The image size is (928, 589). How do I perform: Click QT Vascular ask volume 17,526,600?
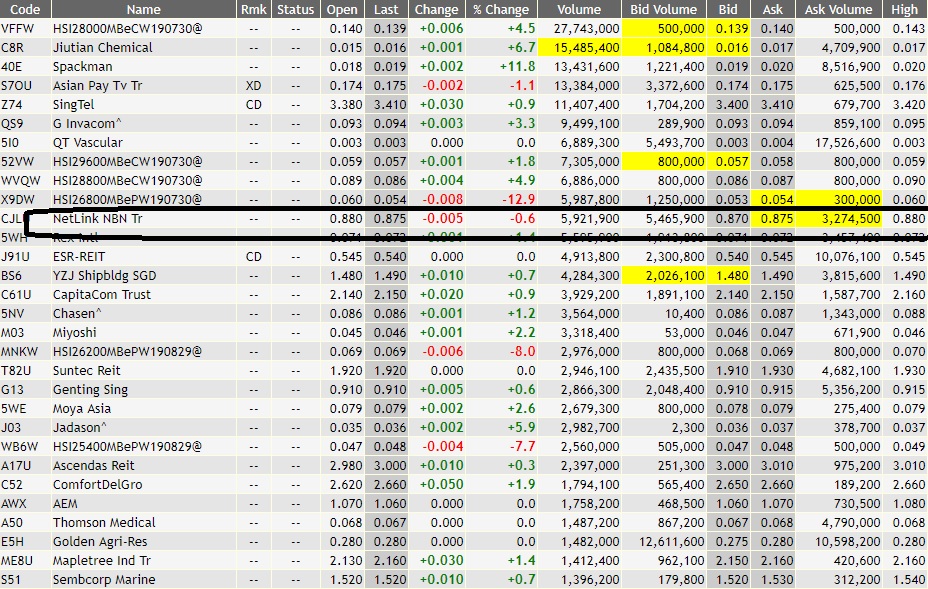pyautogui.click(x=848, y=143)
